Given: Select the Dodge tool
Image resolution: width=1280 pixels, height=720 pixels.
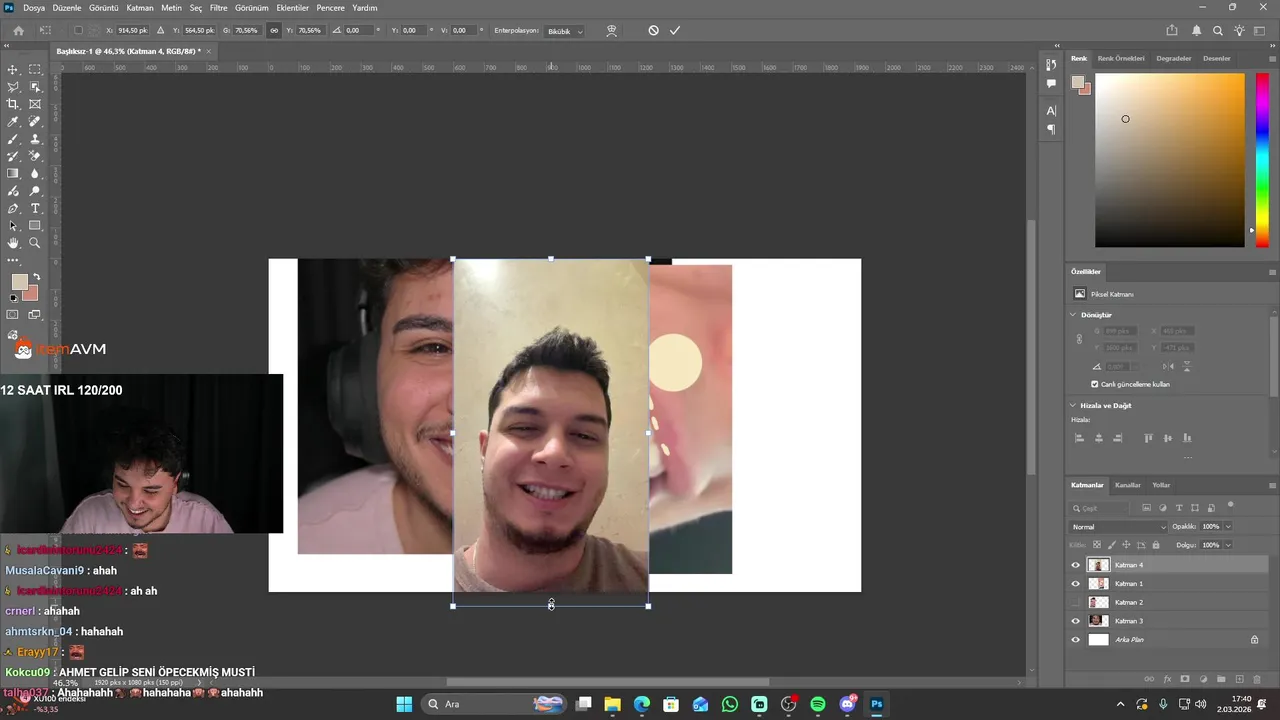Looking at the screenshot, I should tap(35, 191).
